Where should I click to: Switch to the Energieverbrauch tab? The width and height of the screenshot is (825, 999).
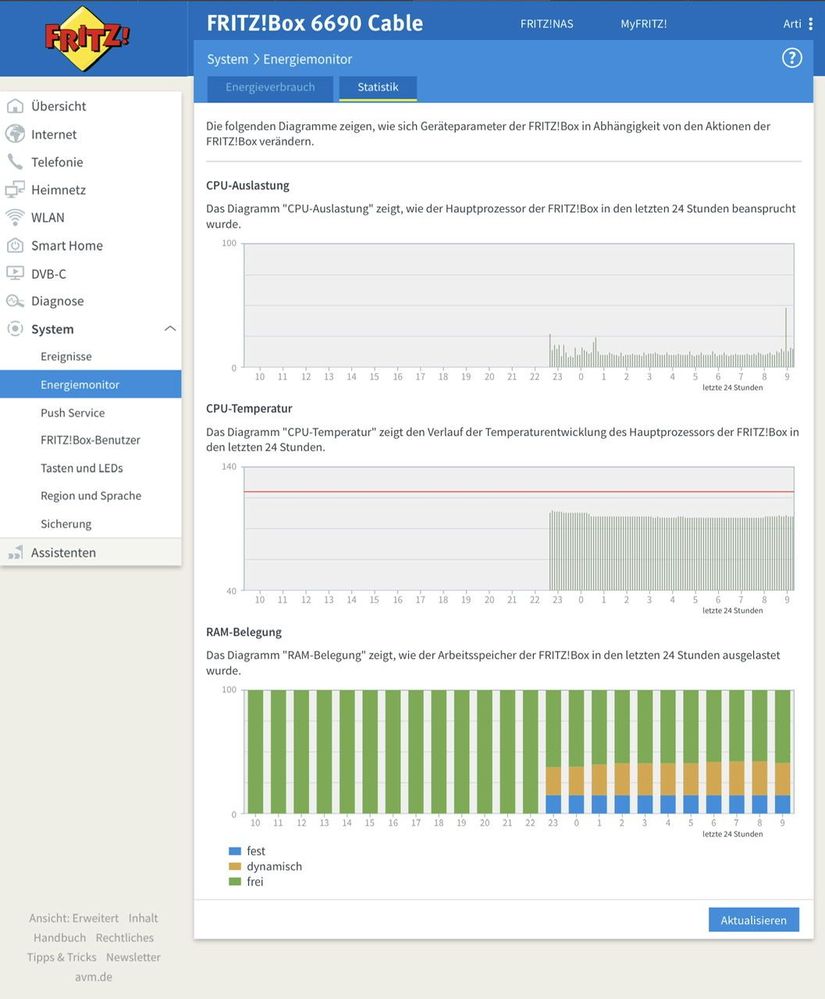coord(270,88)
